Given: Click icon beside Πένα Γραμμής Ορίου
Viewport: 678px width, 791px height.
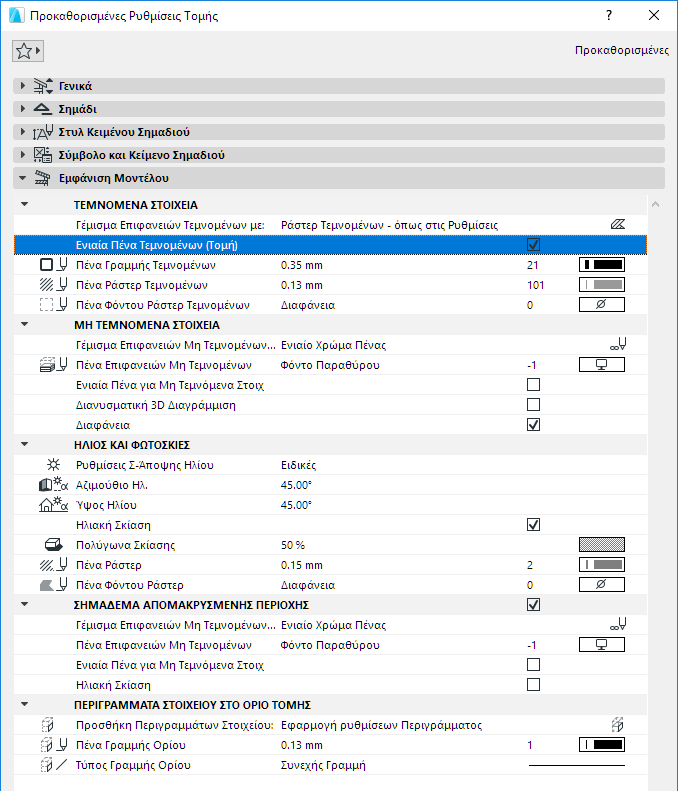Looking at the screenshot, I should 53,745.
